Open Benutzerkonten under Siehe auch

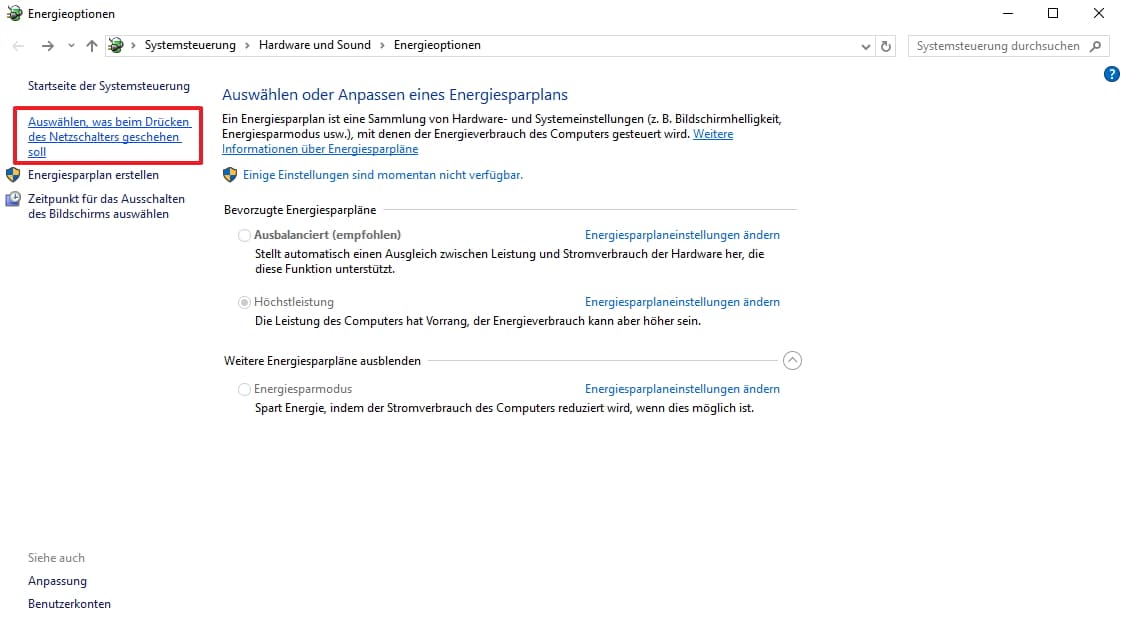click(69, 604)
